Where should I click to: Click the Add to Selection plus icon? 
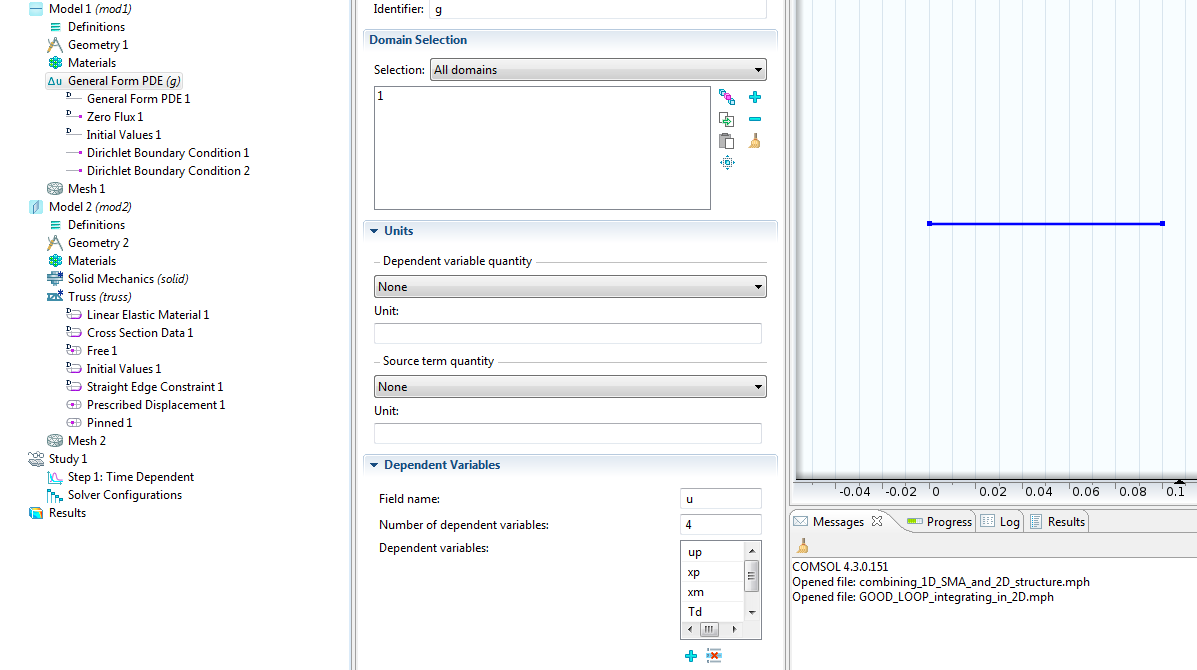[755, 97]
